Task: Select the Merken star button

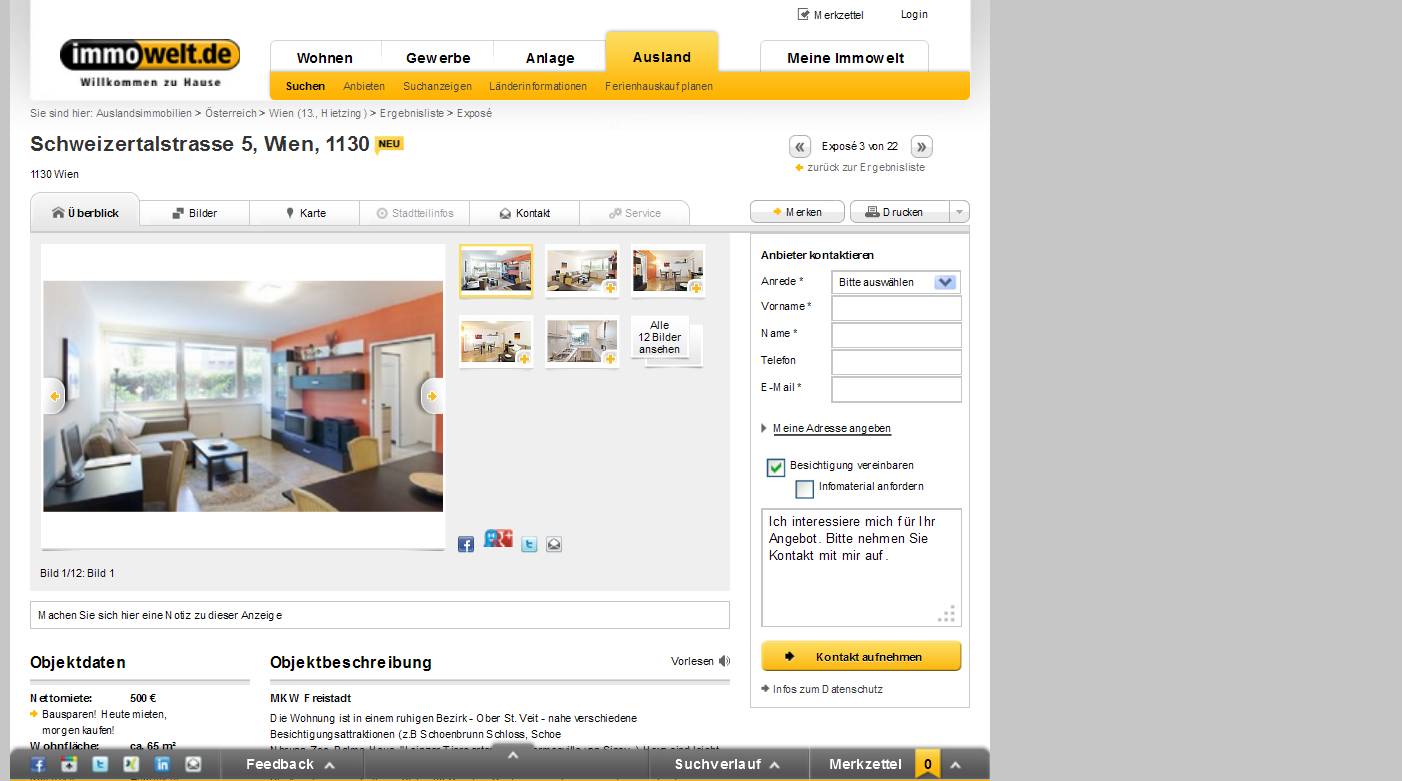Action: tap(797, 211)
